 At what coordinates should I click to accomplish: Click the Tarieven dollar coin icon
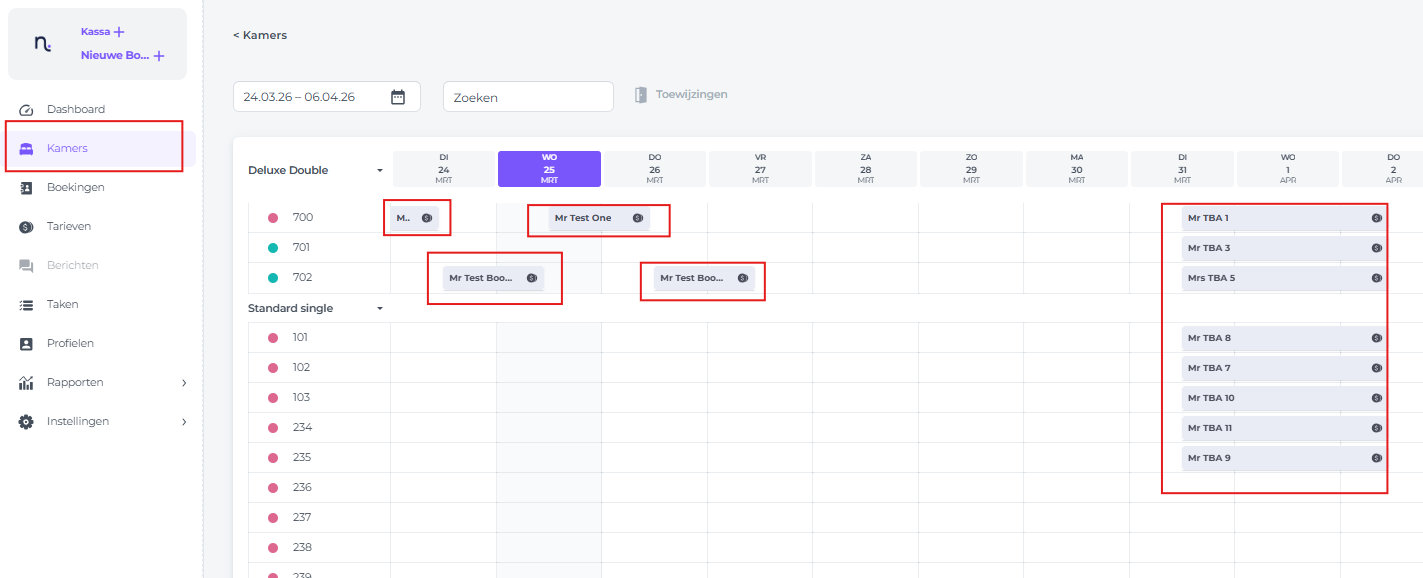[27, 227]
